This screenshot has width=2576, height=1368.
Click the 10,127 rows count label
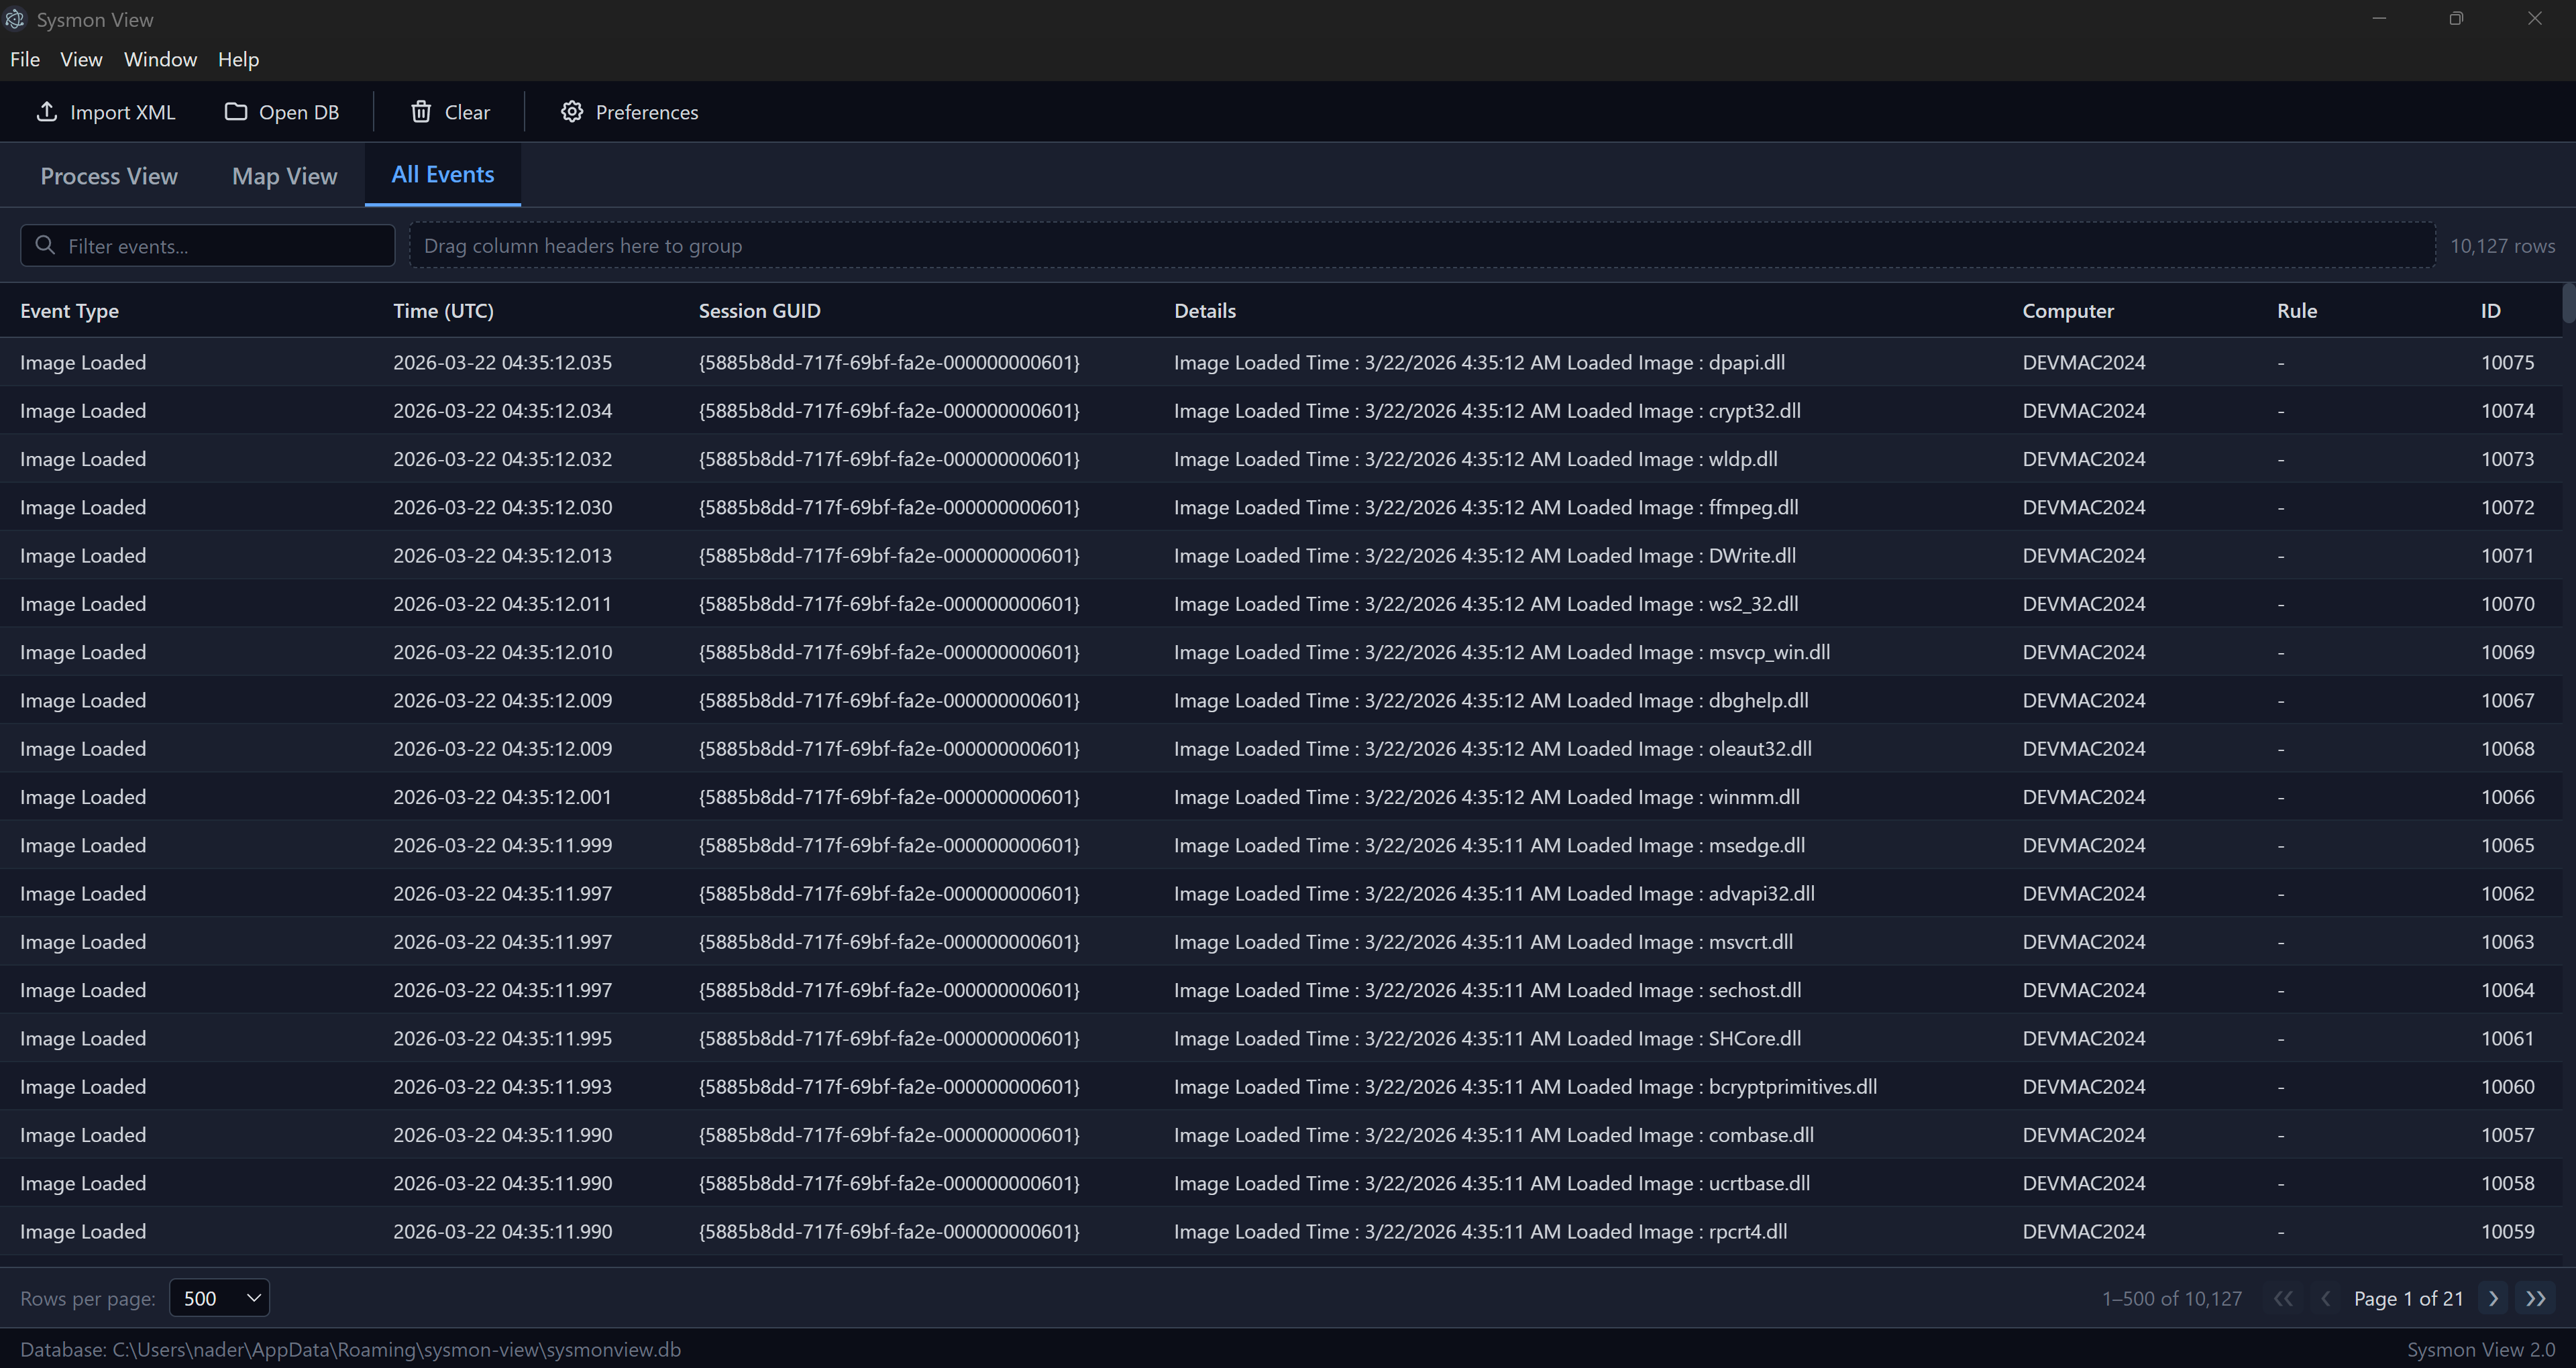tap(2502, 245)
